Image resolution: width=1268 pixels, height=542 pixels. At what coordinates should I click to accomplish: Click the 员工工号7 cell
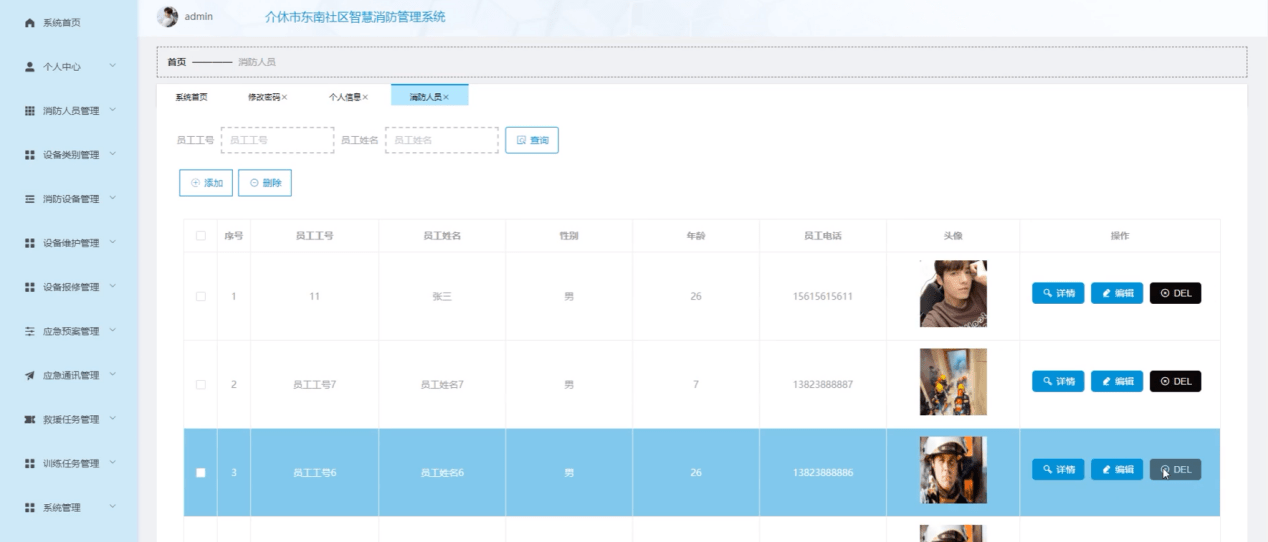[314, 385]
